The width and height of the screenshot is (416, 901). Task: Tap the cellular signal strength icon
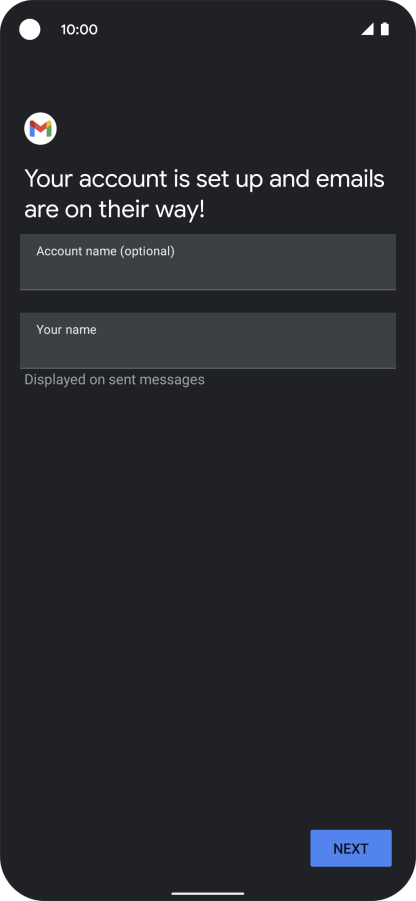pos(367,29)
